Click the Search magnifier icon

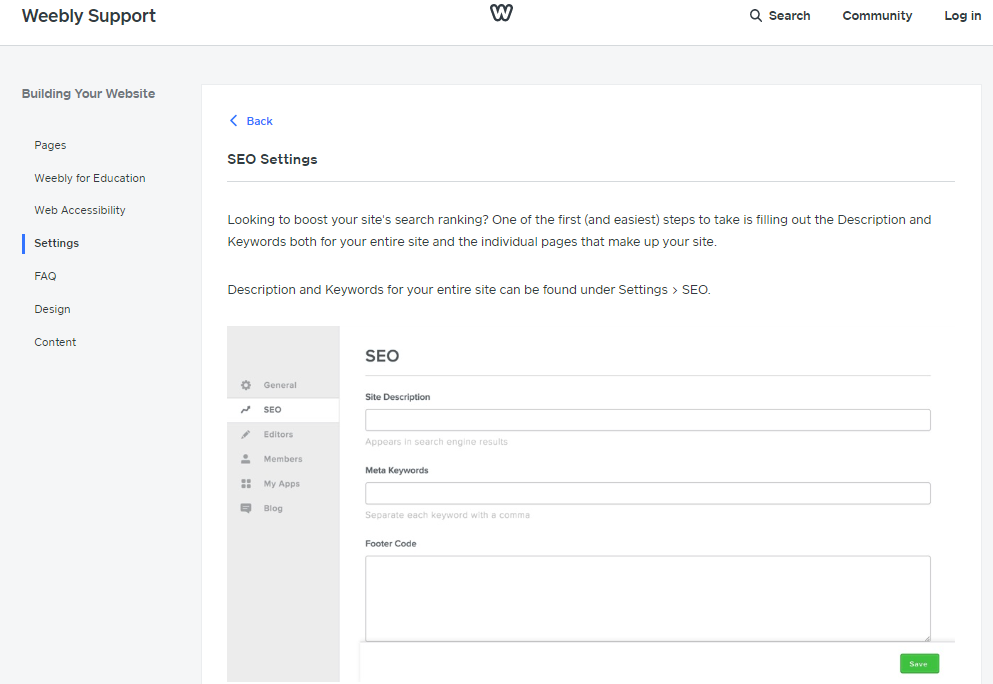point(756,15)
